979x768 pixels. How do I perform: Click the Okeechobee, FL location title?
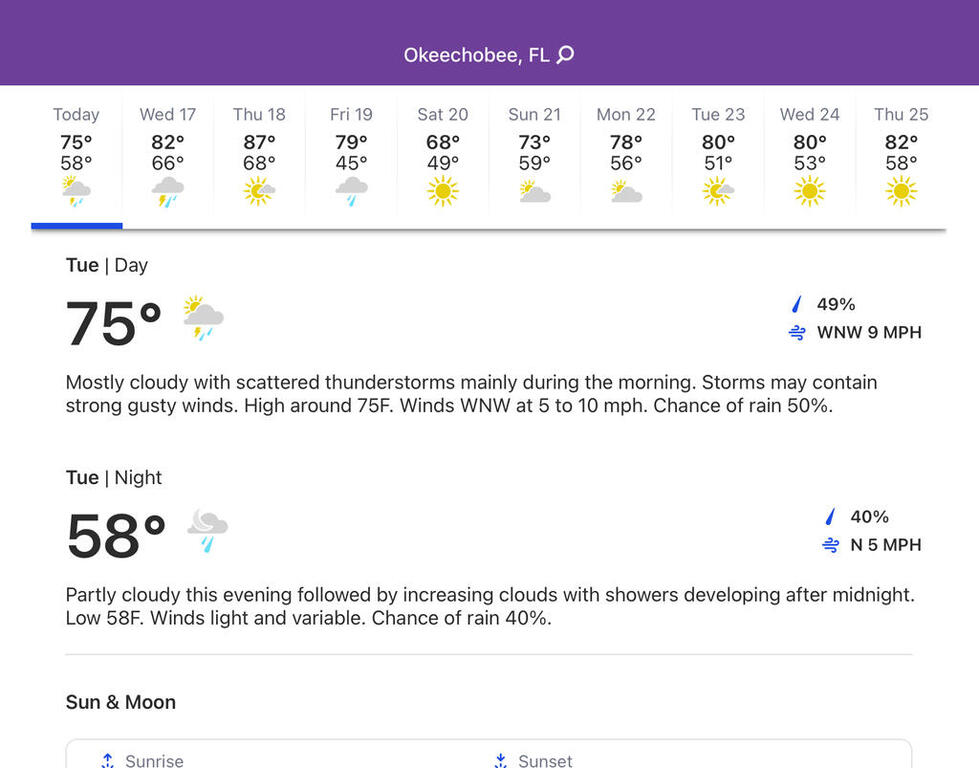[x=476, y=55]
